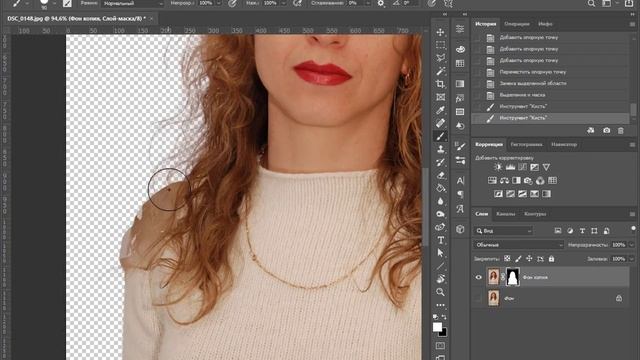Select history state 'Выделение и маска'
This screenshot has height=360, width=640.
551,95
